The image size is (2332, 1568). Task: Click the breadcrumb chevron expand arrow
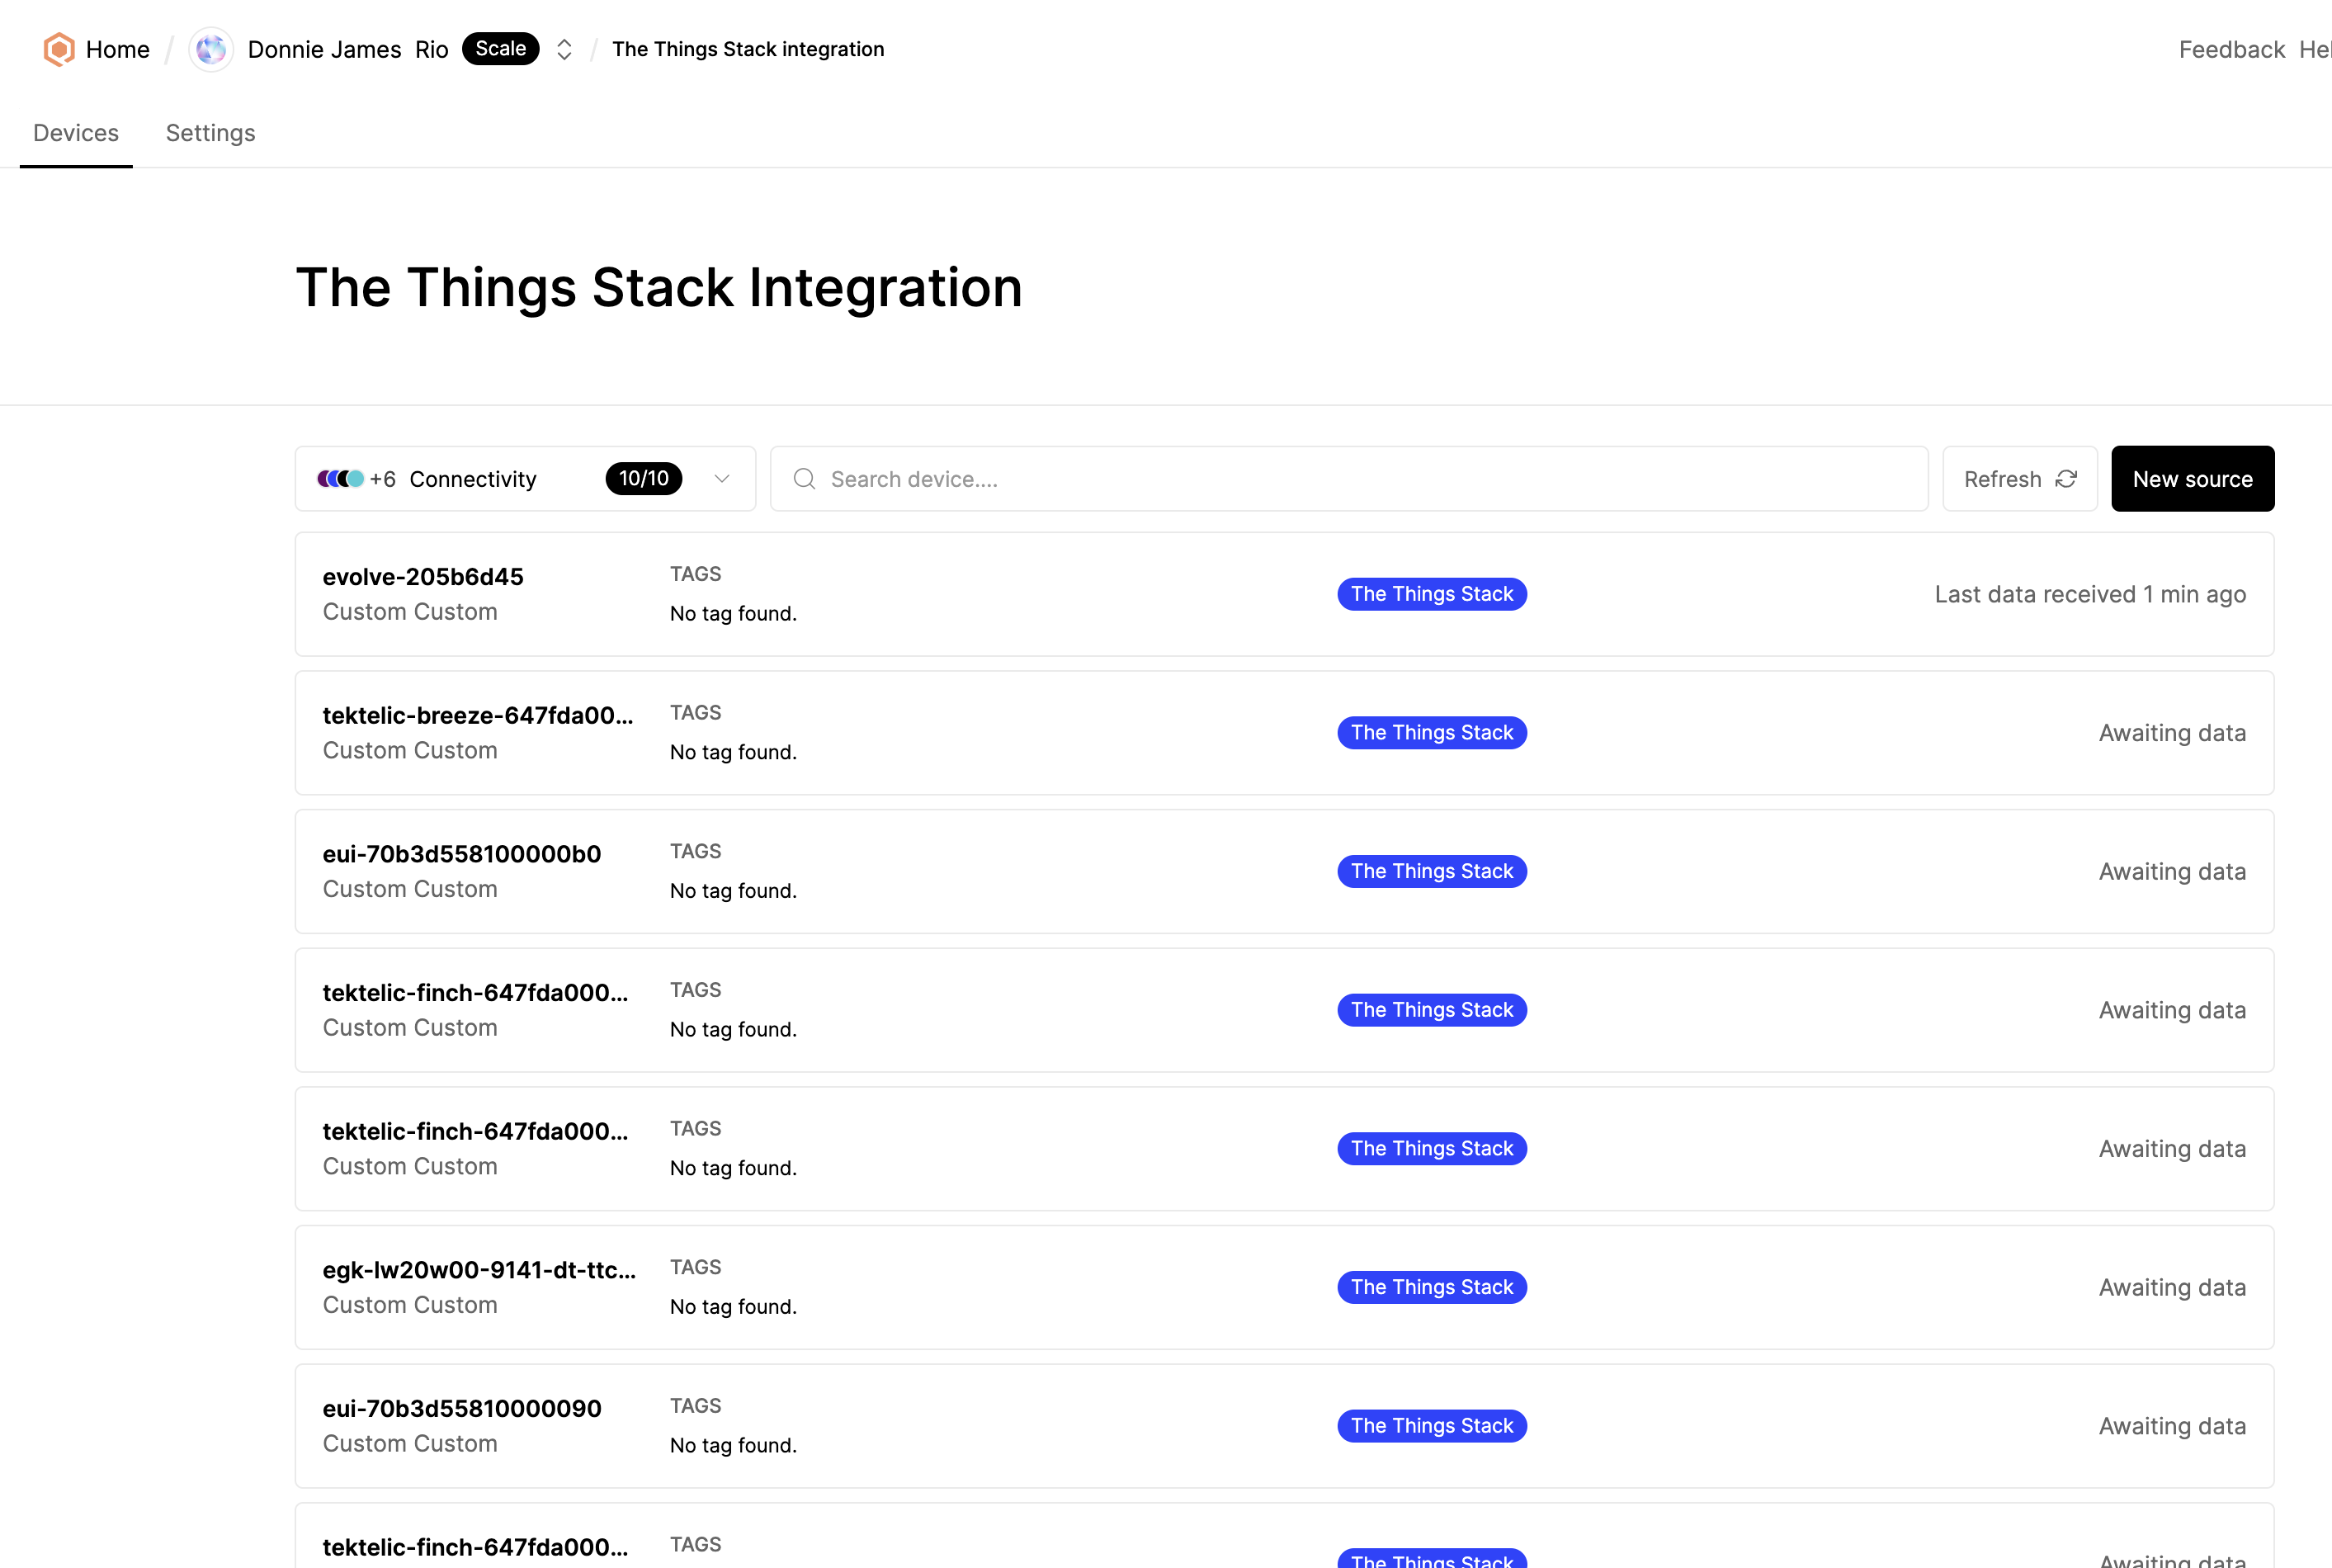[x=565, y=47]
